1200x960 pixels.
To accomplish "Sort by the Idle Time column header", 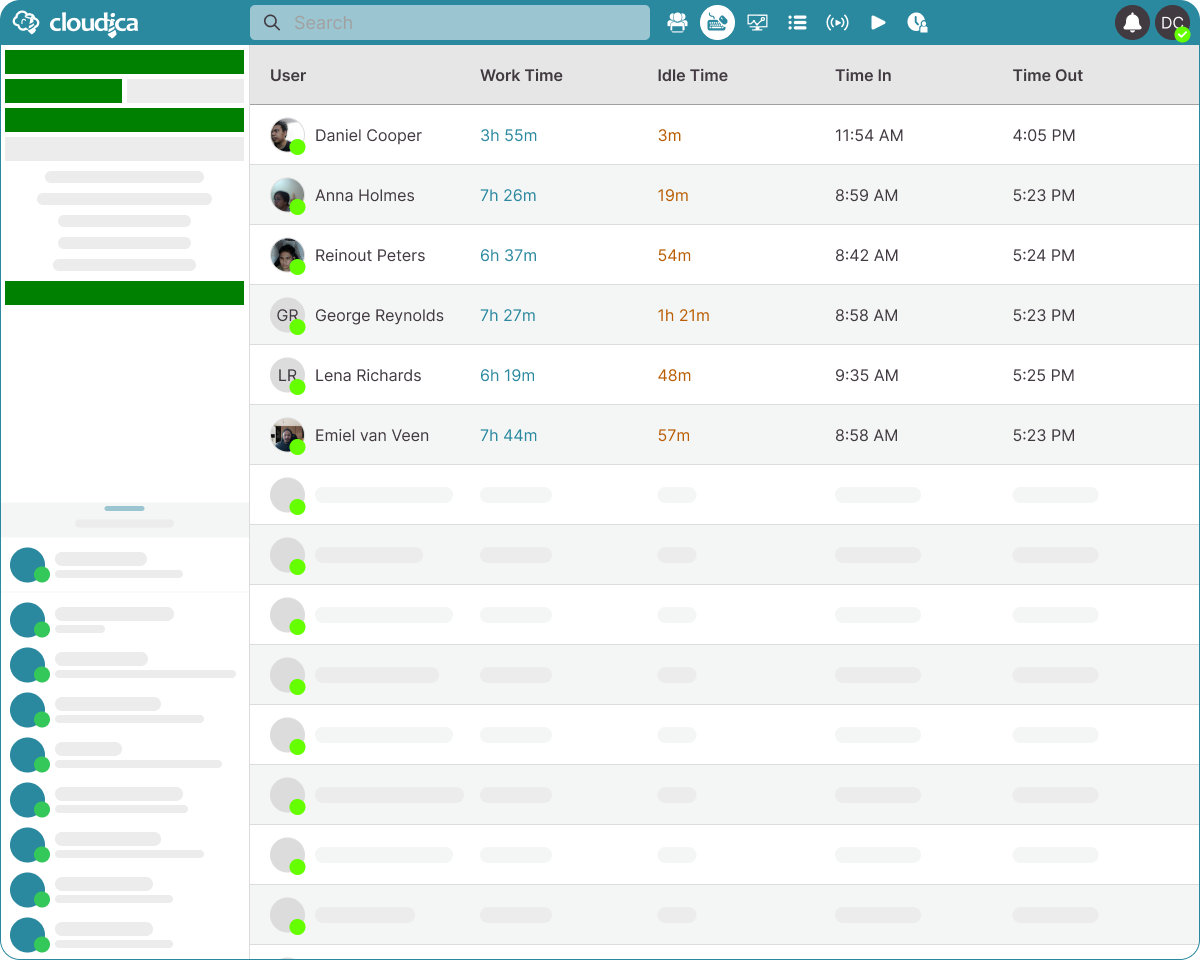I will (x=692, y=75).
